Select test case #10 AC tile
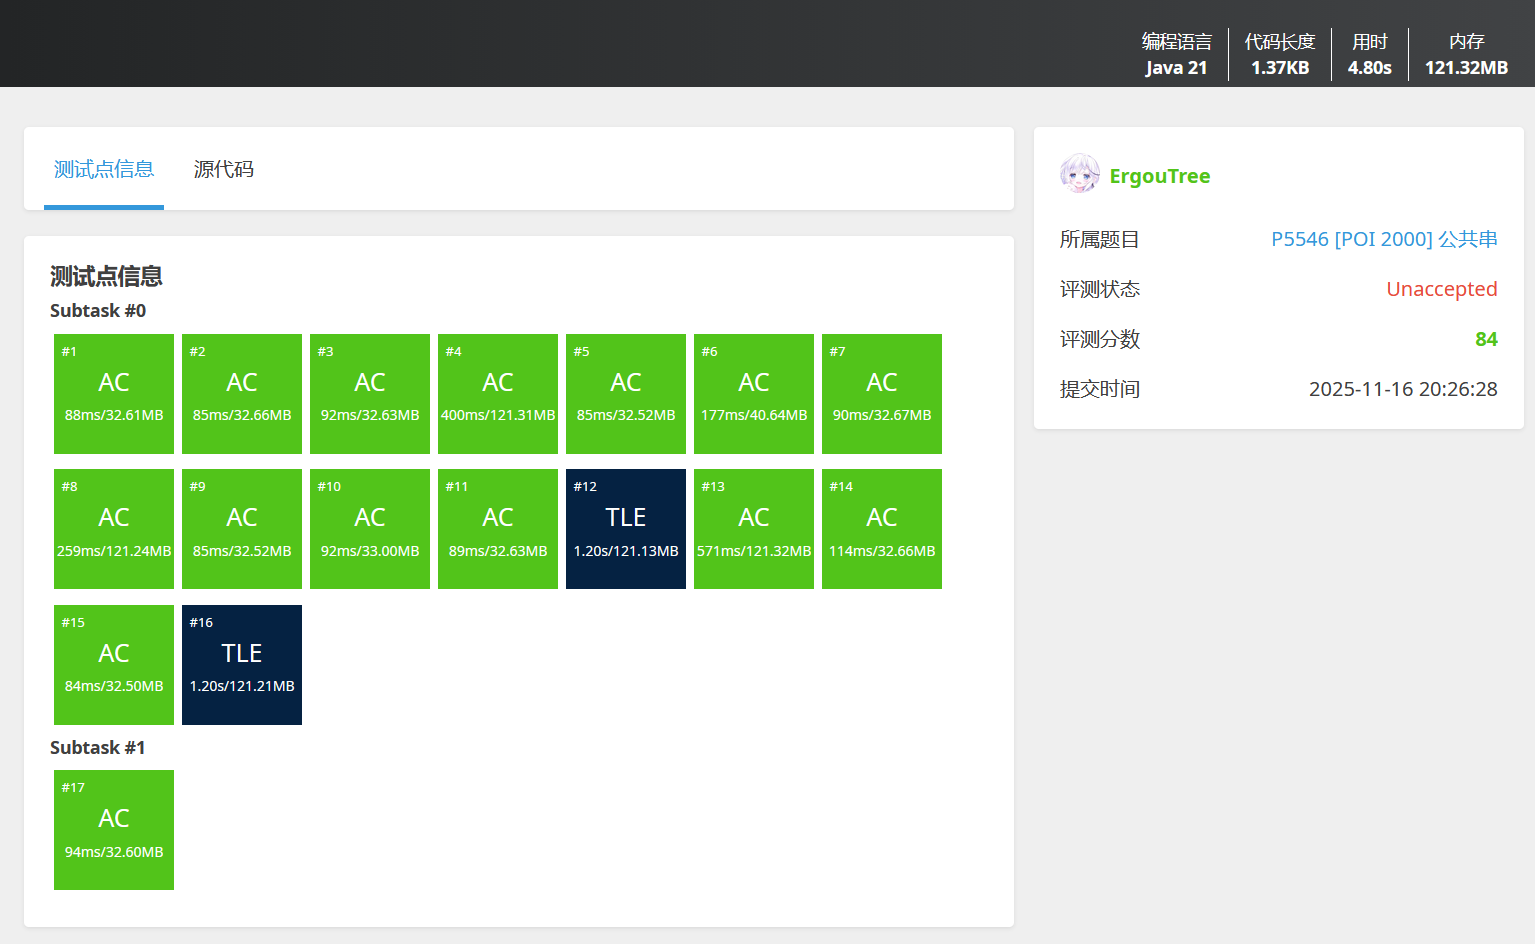Viewport: 1535px width, 944px height. pos(370,529)
